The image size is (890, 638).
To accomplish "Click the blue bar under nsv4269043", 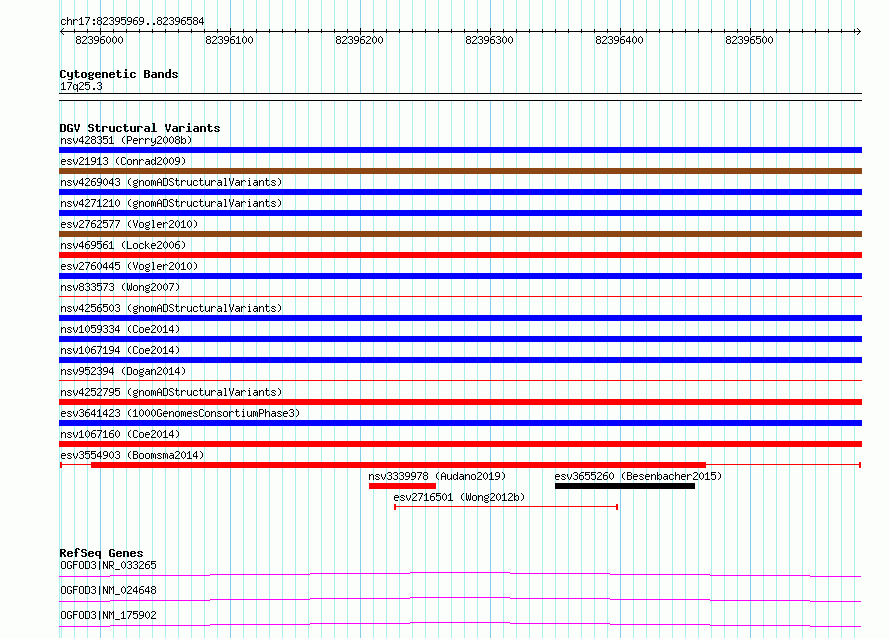I will [460, 192].
